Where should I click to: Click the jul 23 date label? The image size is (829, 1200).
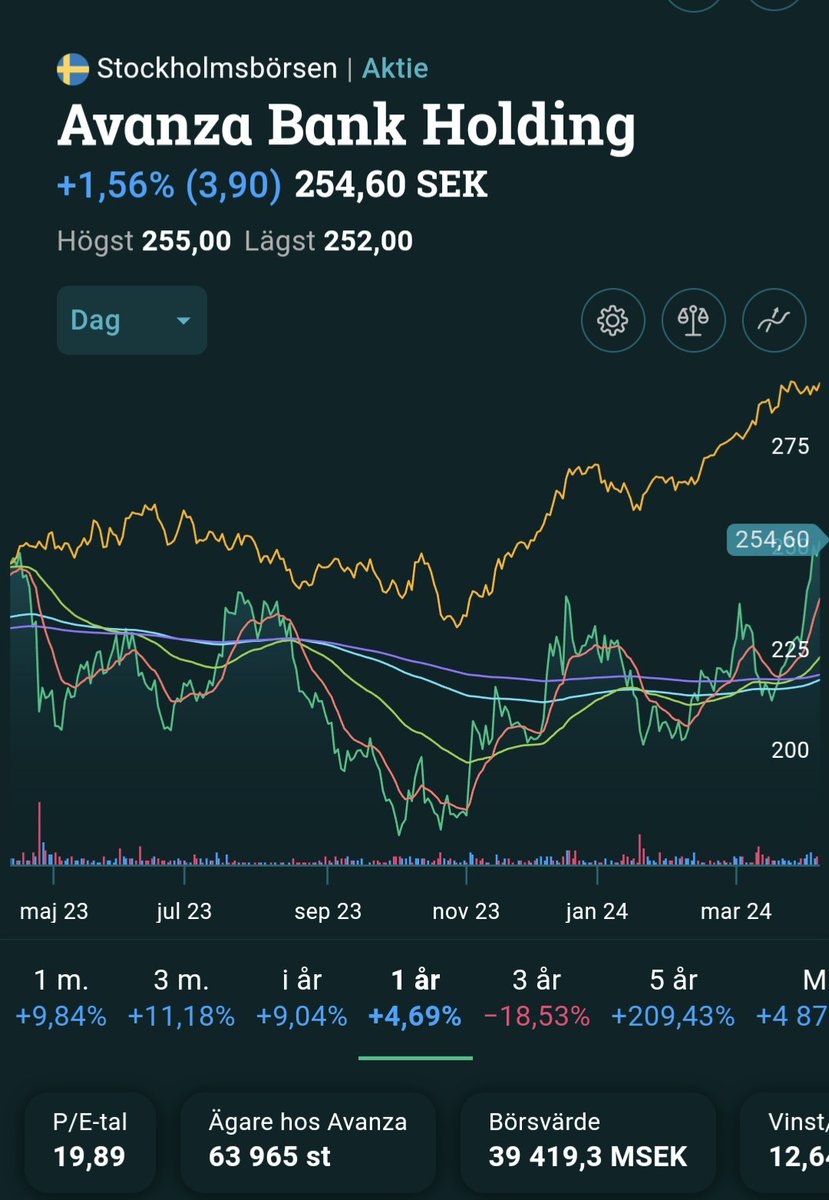coord(185,912)
